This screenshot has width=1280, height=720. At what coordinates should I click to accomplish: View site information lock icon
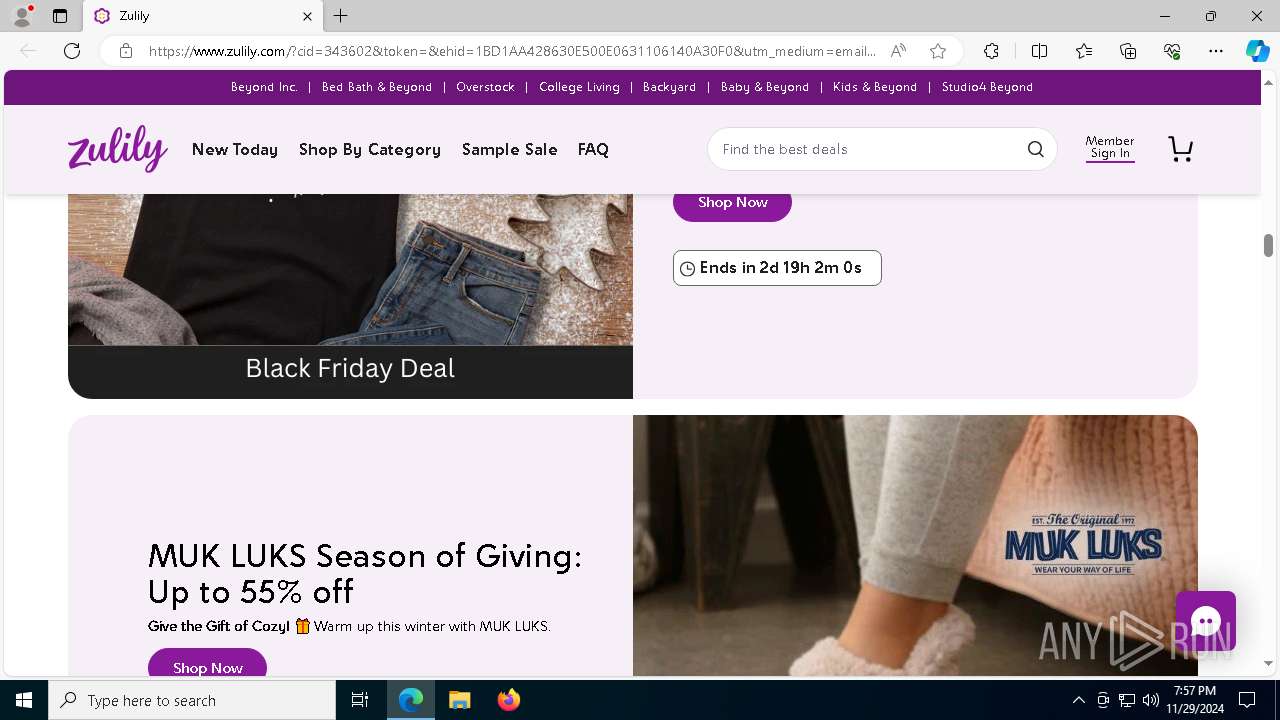coord(125,51)
